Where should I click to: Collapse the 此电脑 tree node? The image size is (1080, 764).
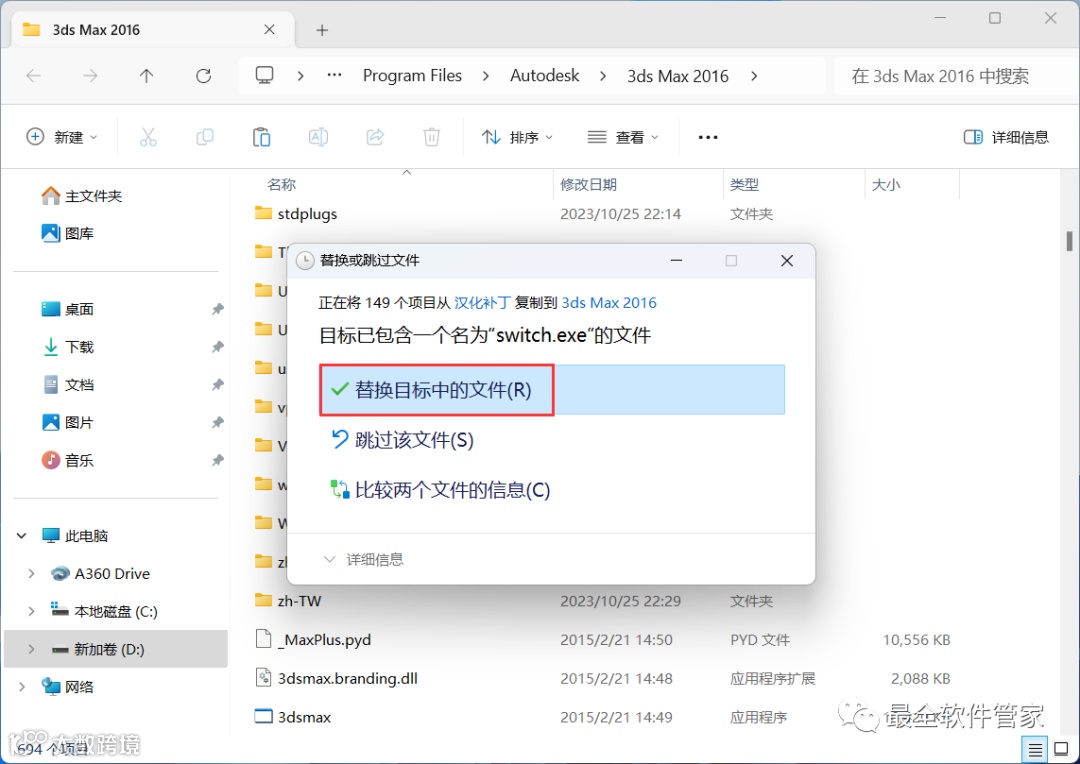coord(21,535)
